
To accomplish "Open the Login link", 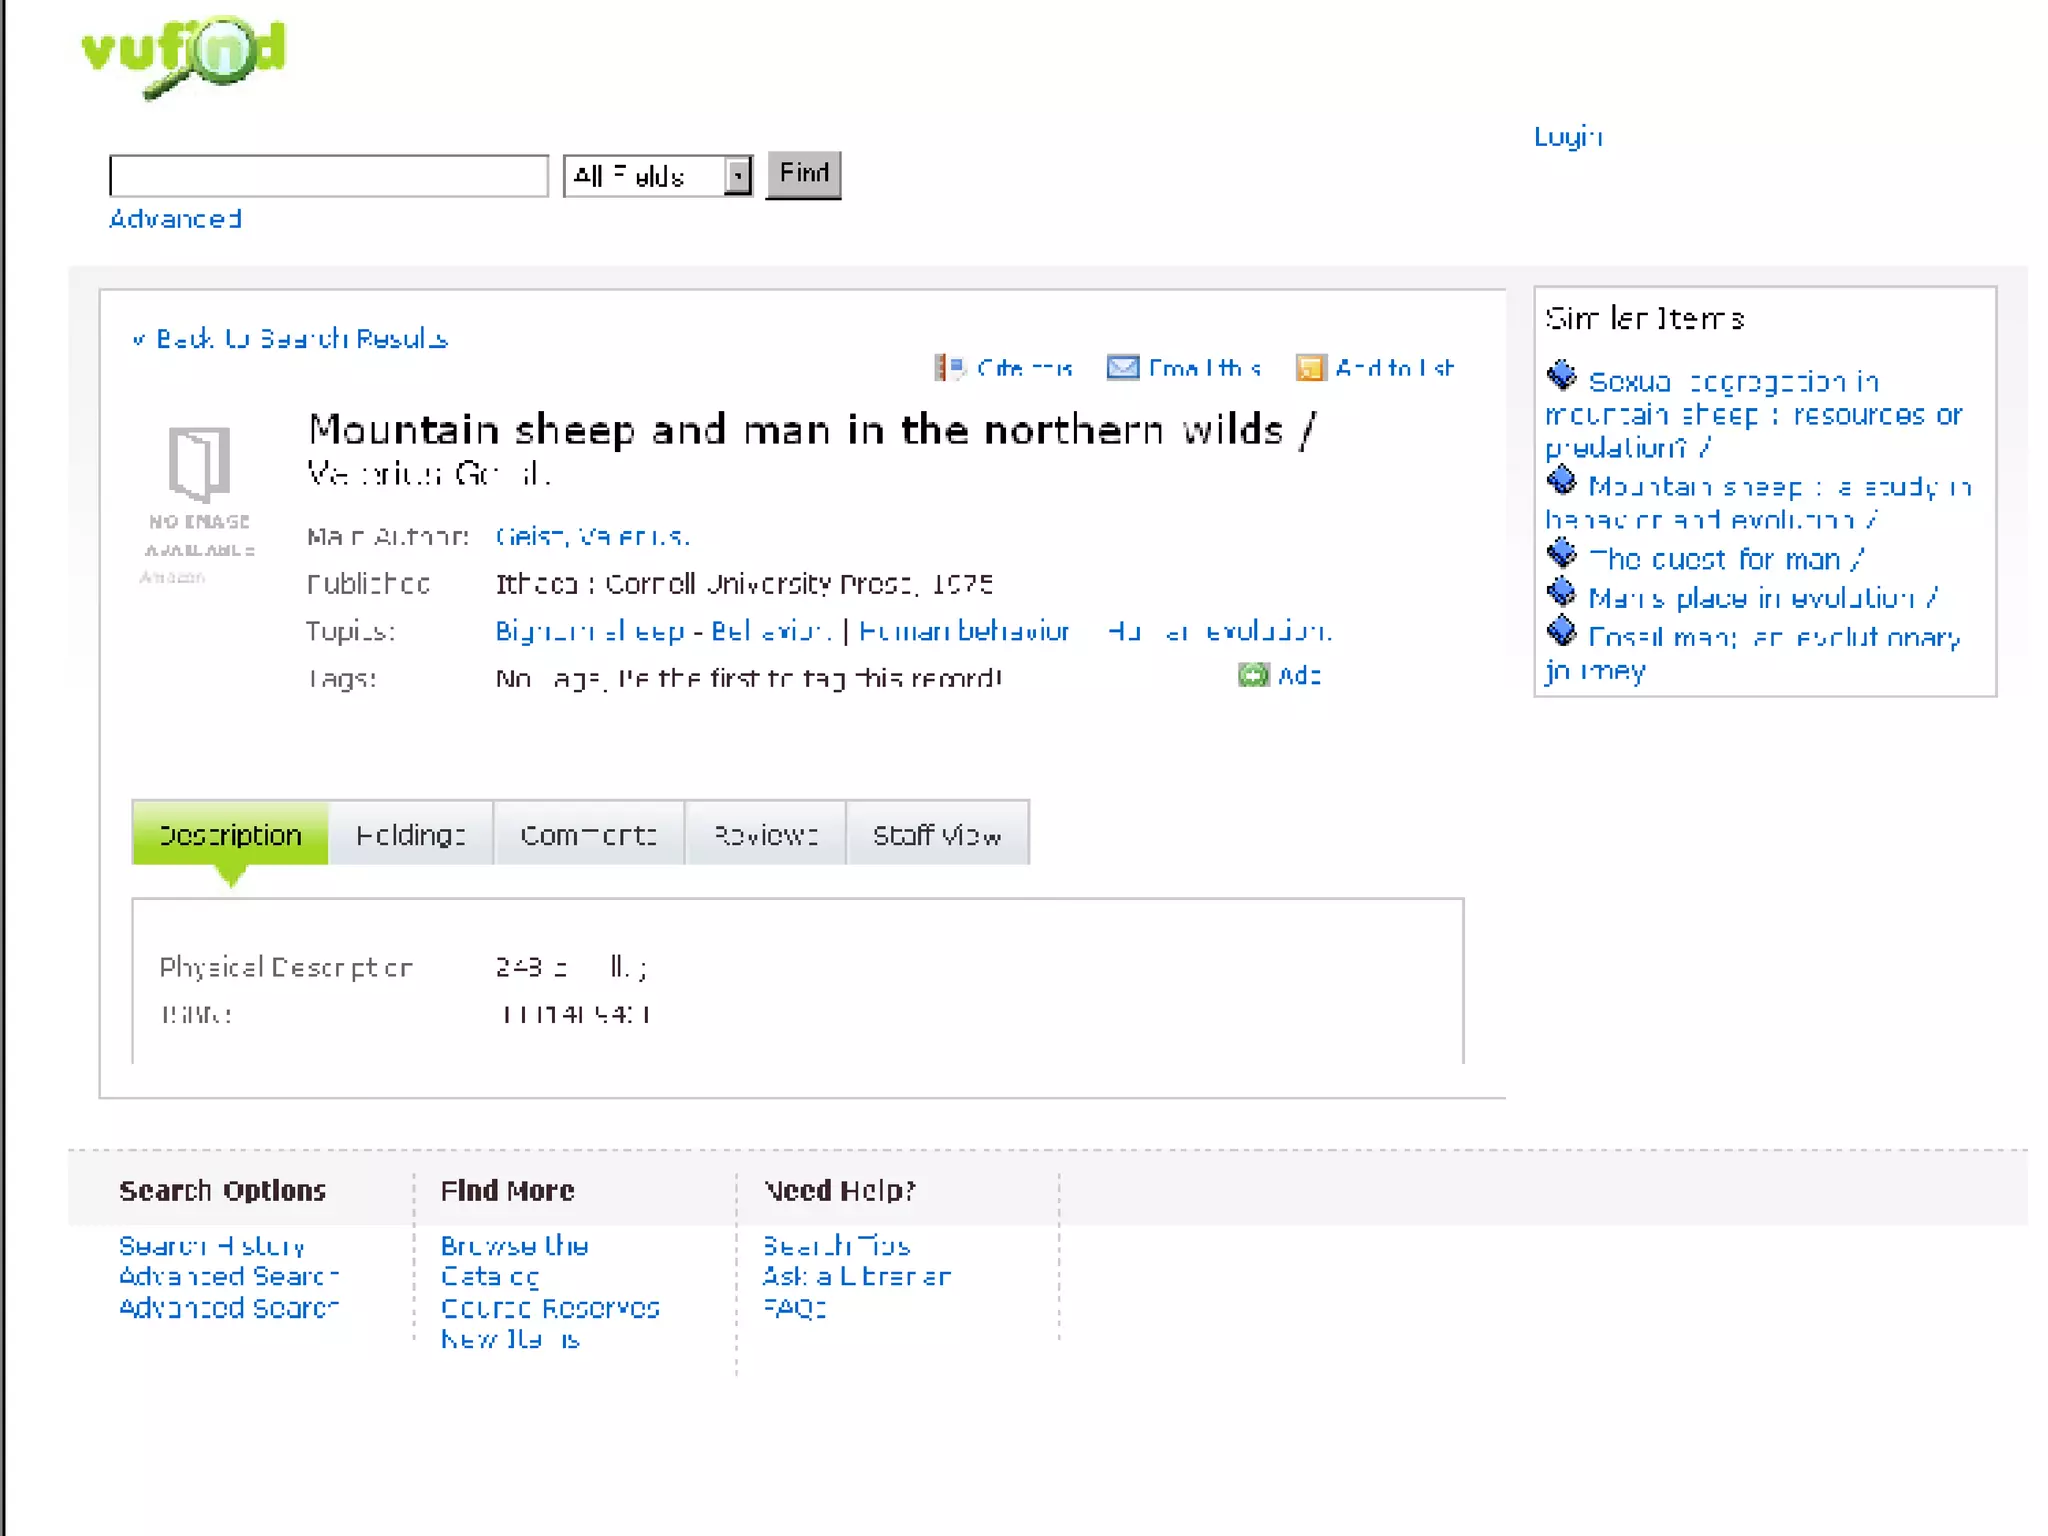I will [x=1567, y=137].
